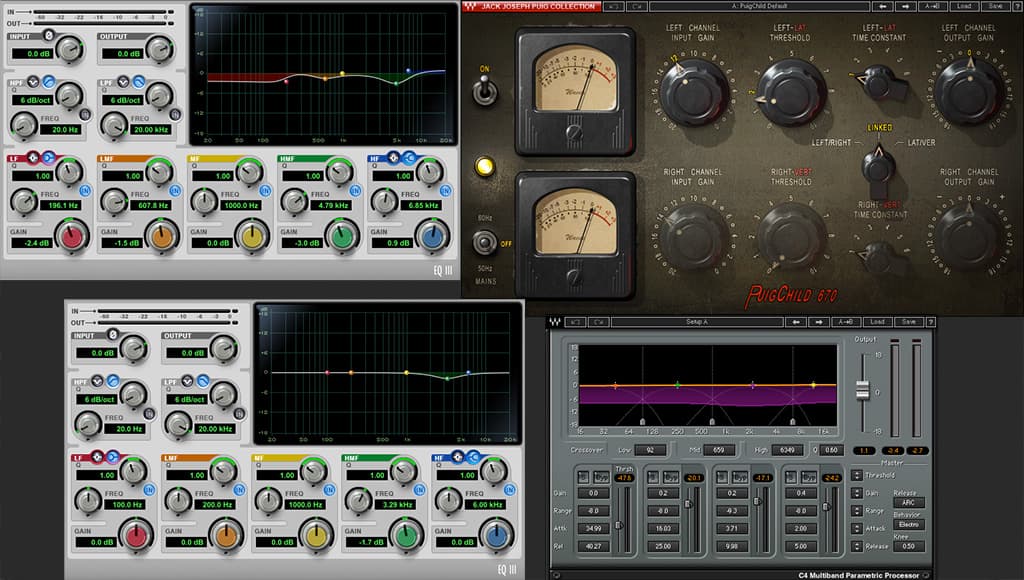1024x580 pixels.
Task: Click Save in the C4 toolbar
Action: [x=908, y=322]
